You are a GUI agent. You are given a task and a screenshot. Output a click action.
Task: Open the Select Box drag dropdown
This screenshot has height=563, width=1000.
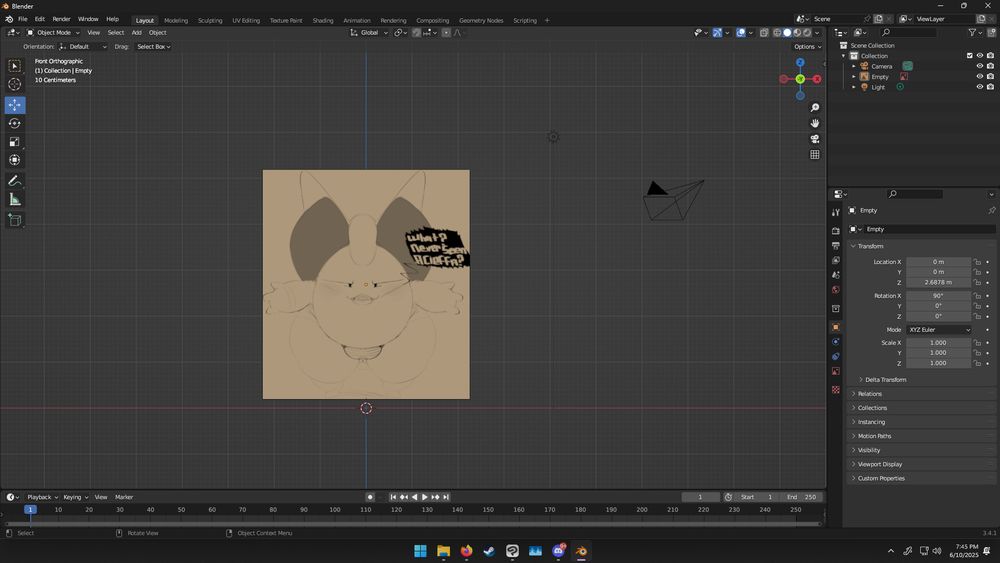153,47
